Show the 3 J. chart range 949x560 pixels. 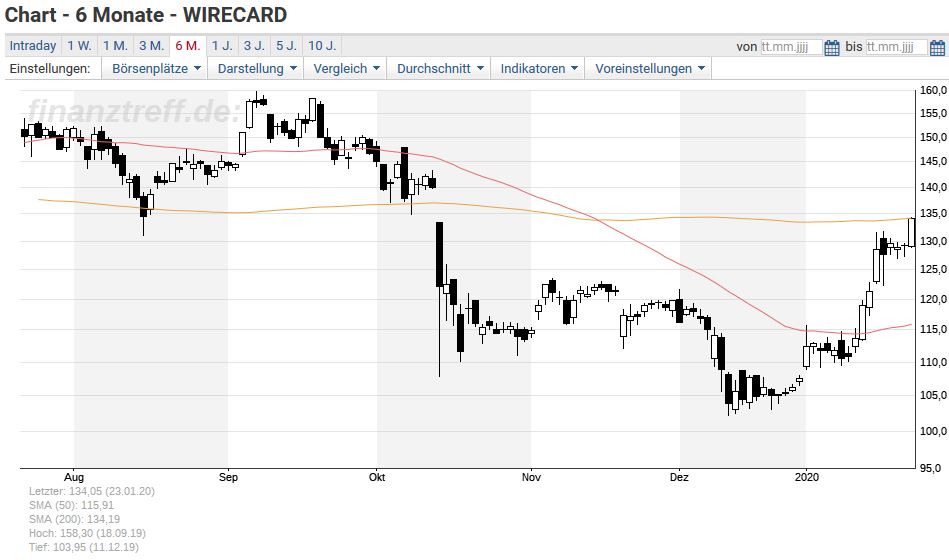pos(254,46)
